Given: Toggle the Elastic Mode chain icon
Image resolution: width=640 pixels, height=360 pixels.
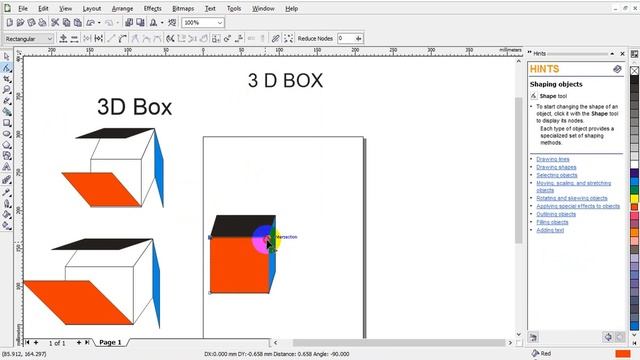Looking at the screenshot, I should [x=276, y=38].
